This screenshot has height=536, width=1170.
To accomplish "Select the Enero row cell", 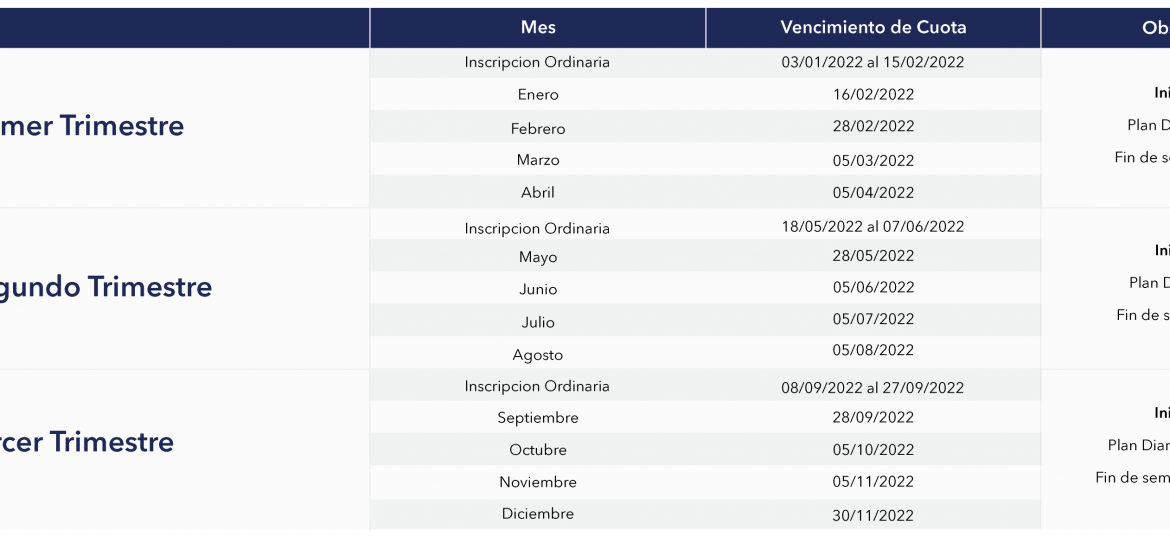I will [538, 95].
